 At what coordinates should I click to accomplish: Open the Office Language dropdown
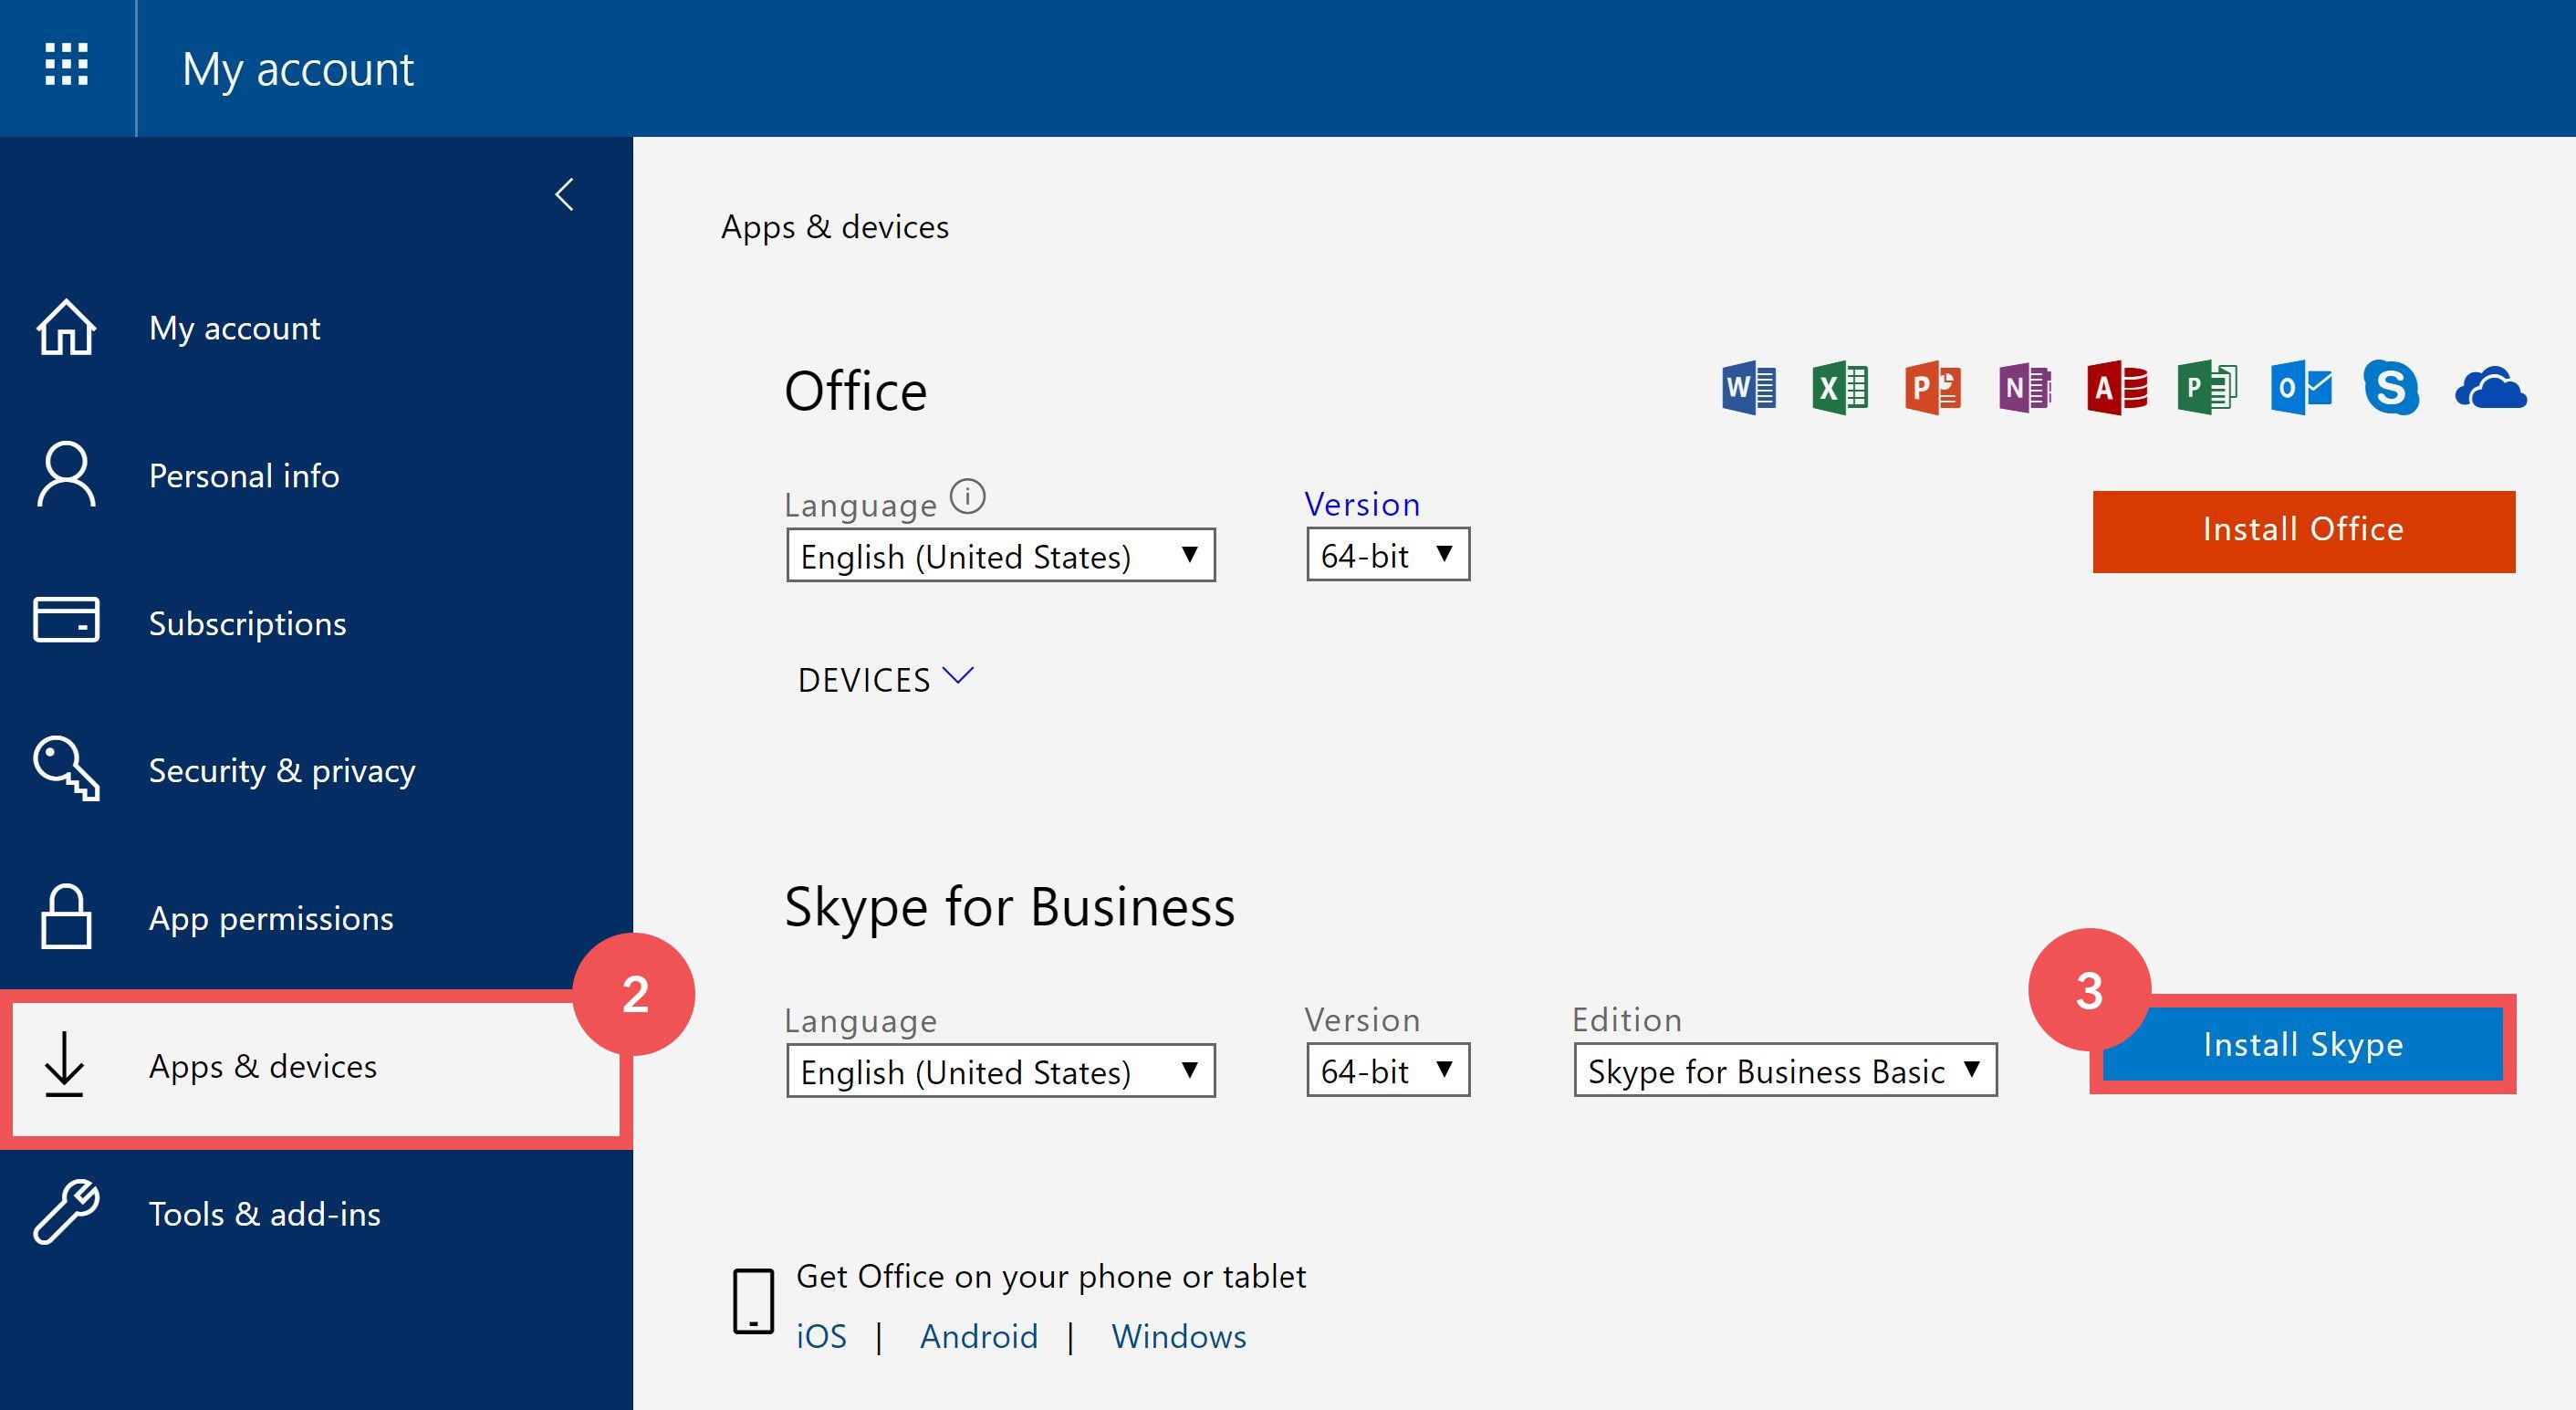coord(1000,556)
